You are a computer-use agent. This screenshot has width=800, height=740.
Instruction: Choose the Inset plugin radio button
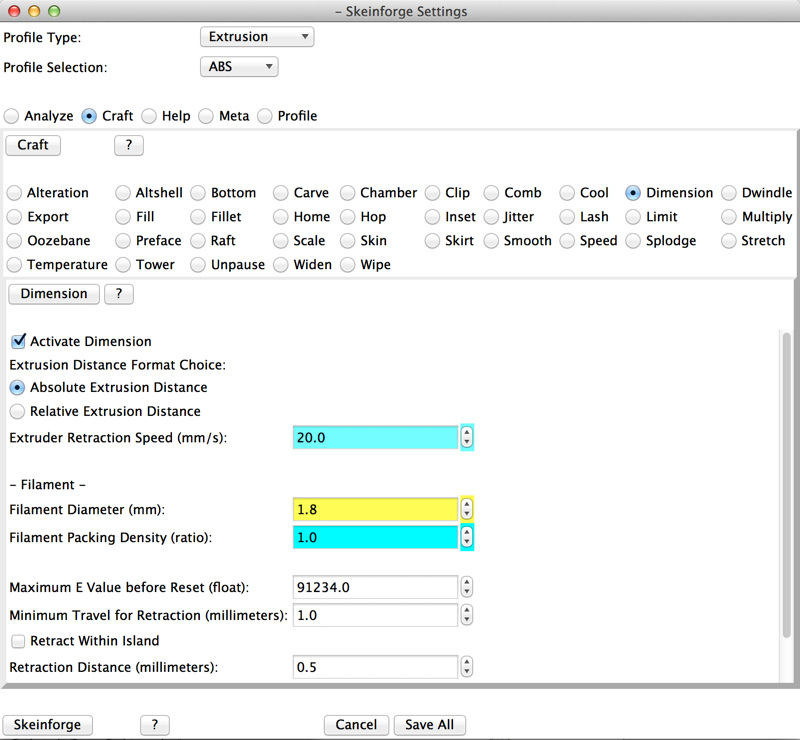click(x=432, y=217)
